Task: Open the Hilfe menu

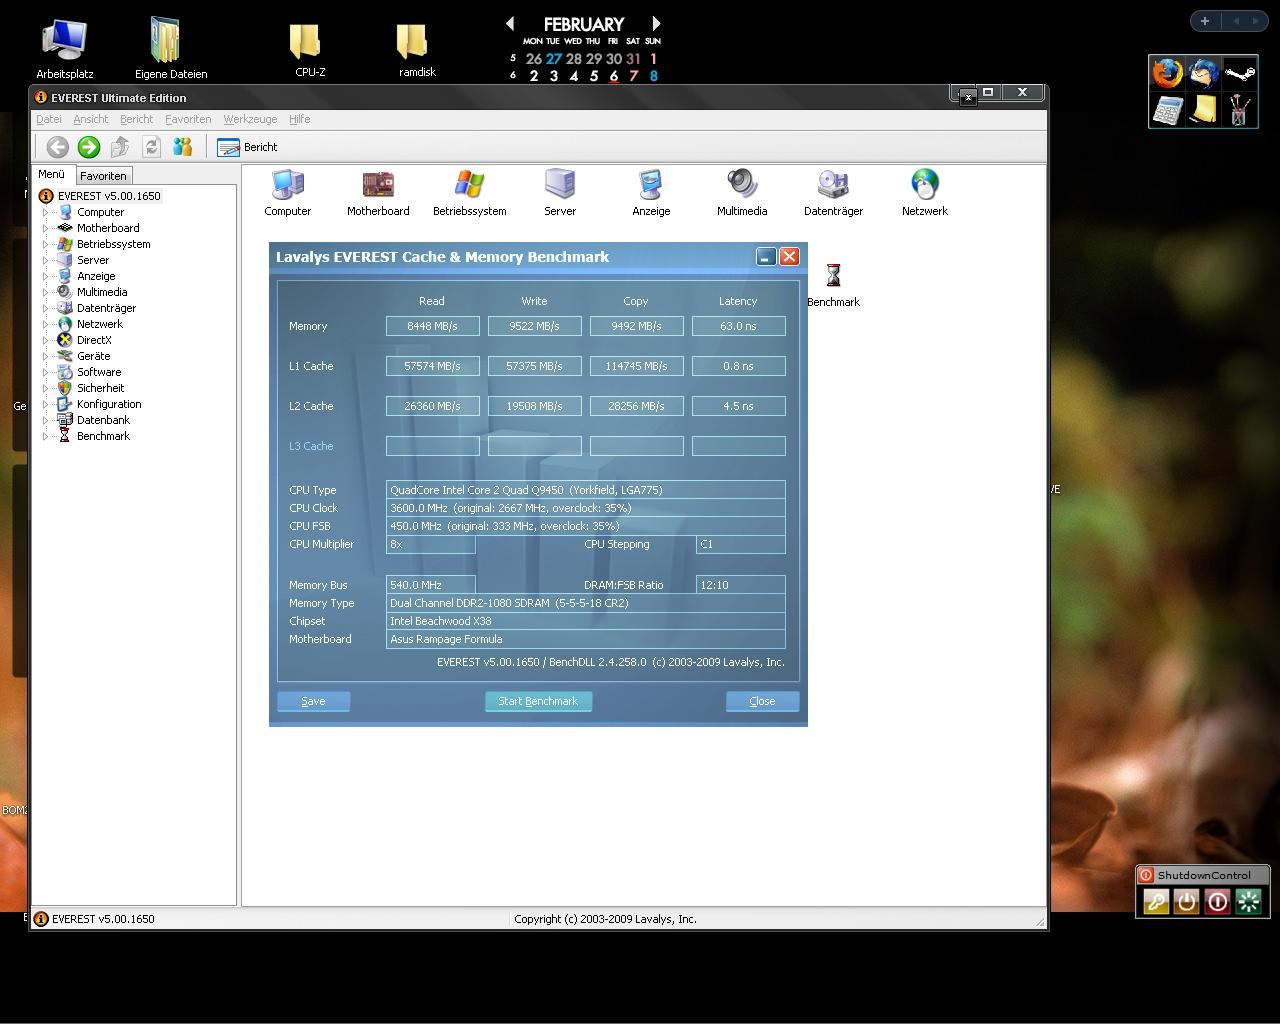Action: (x=299, y=119)
